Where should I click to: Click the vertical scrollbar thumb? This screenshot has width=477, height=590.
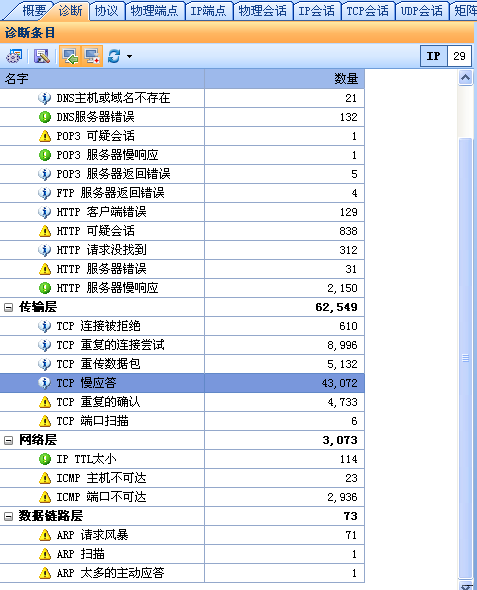[x=465, y=357]
